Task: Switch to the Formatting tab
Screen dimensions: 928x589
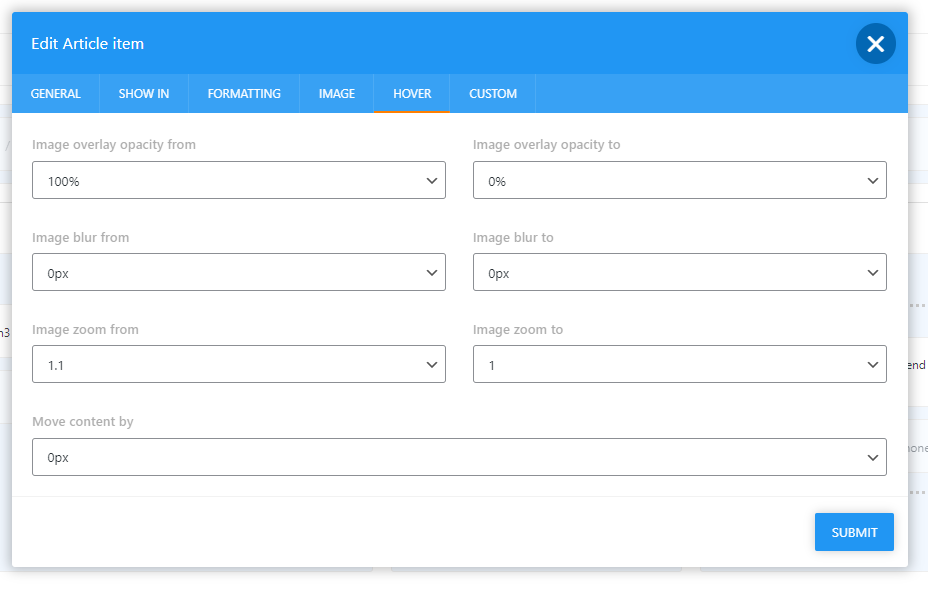Action: pyautogui.click(x=244, y=94)
